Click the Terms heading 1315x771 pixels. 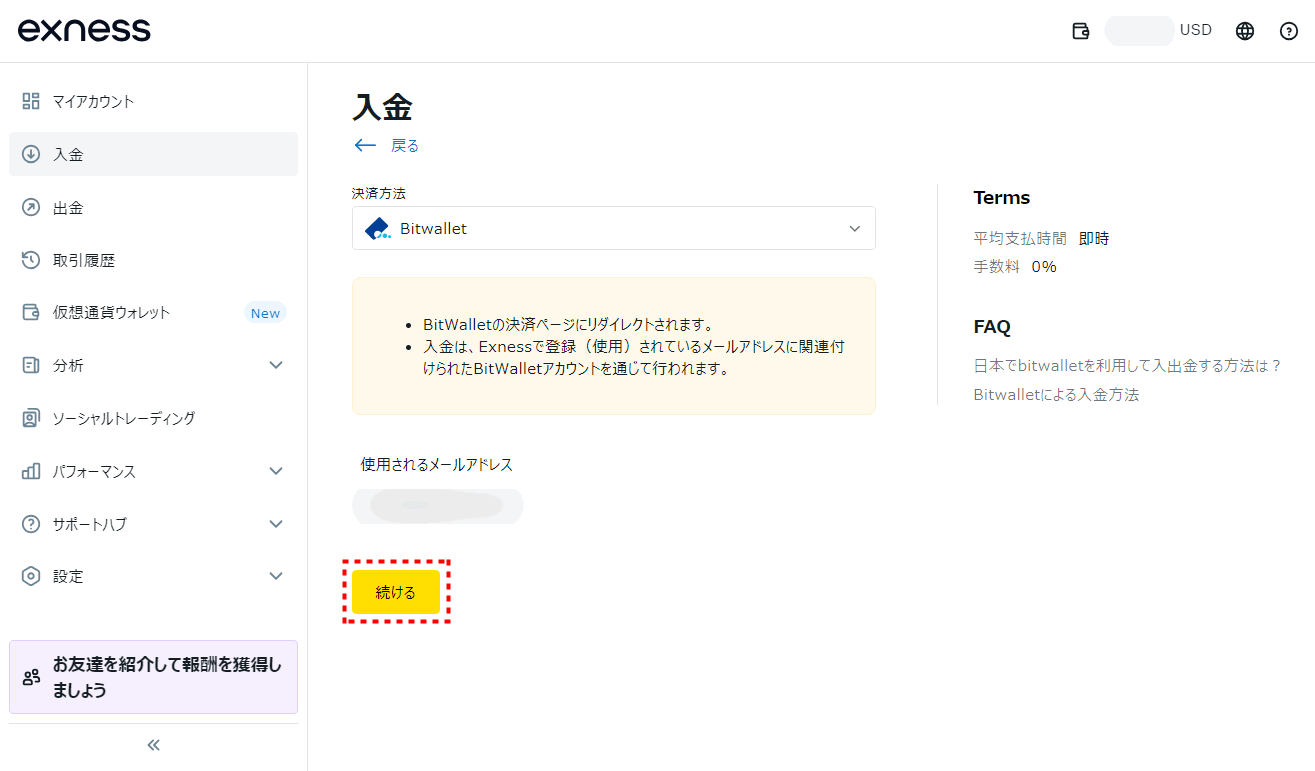(1002, 198)
